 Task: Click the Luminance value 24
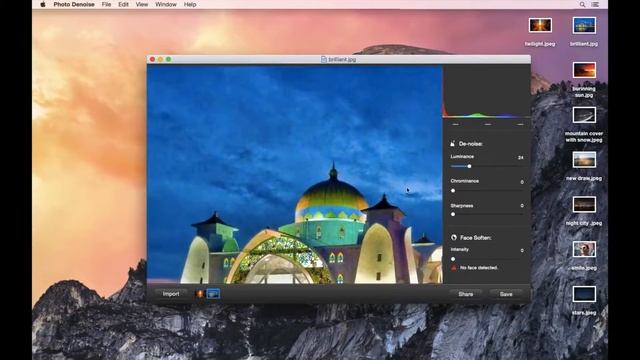pos(520,158)
